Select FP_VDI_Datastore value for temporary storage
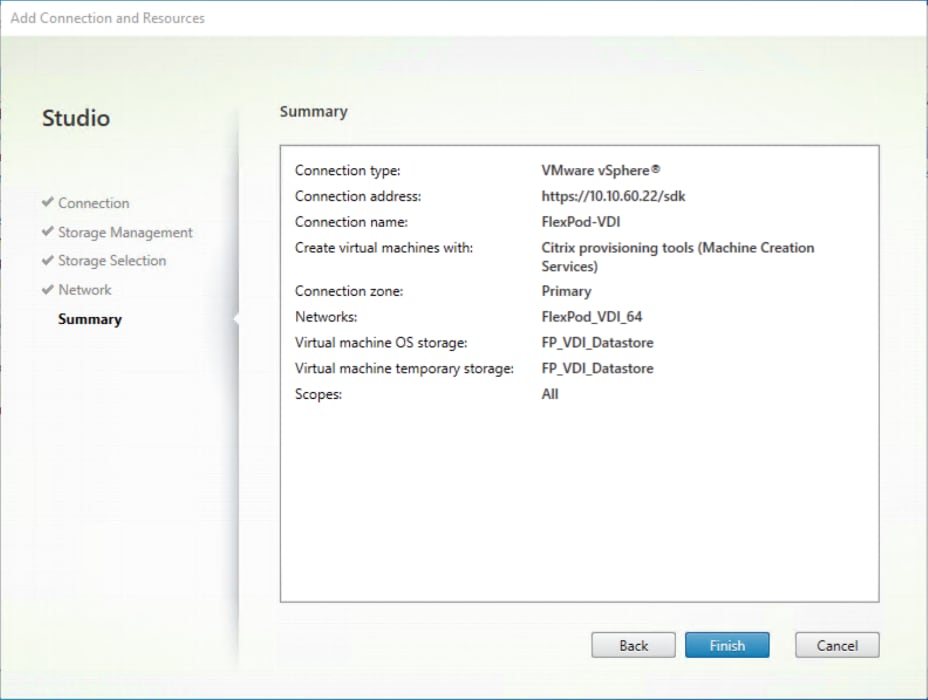Image resolution: width=928 pixels, height=700 pixels. click(x=597, y=369)
